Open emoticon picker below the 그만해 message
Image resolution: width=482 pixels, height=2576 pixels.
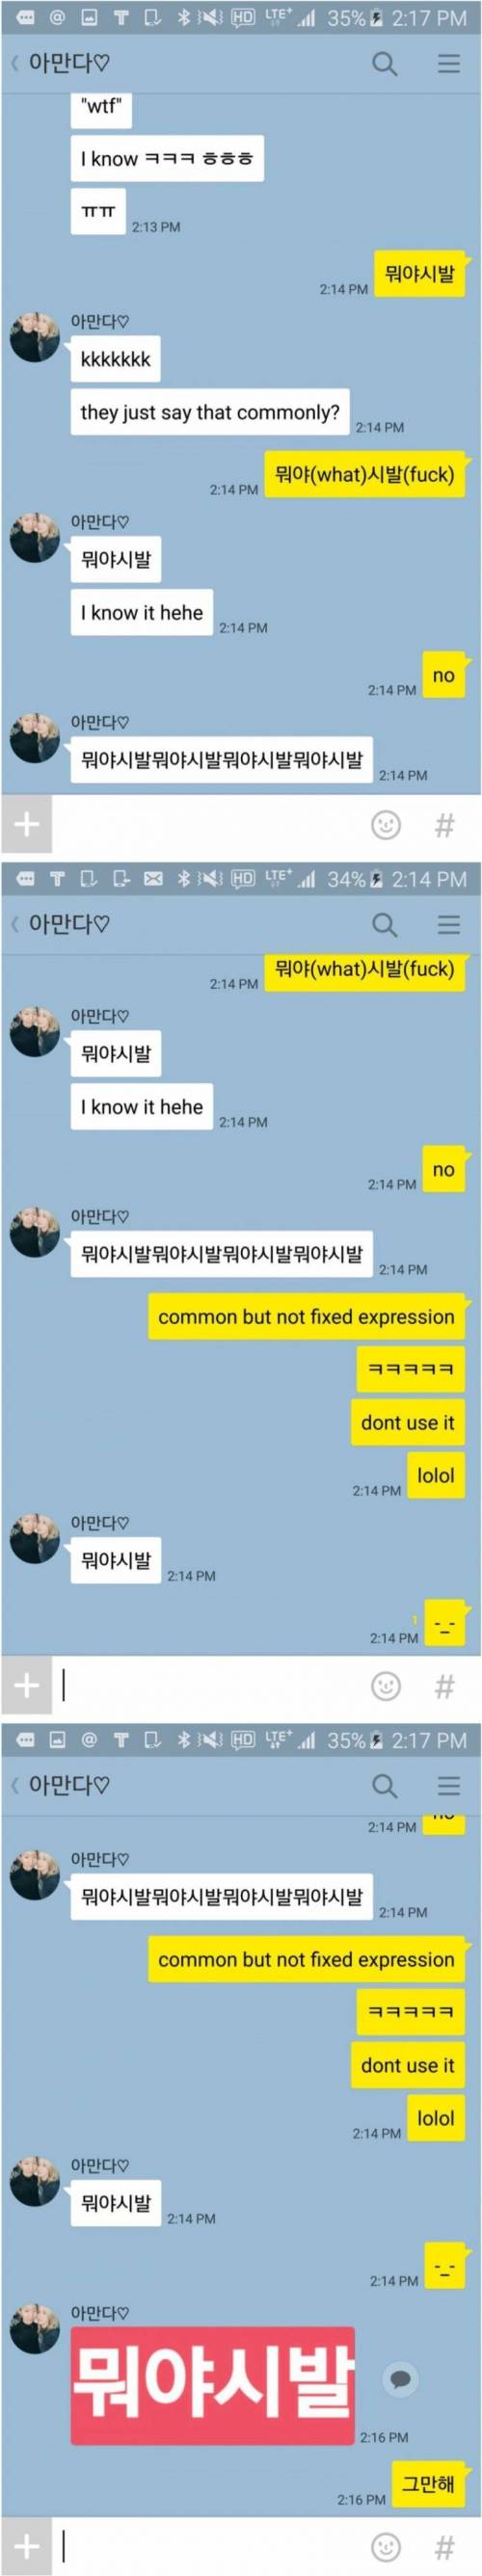[x=386, y=2546]
